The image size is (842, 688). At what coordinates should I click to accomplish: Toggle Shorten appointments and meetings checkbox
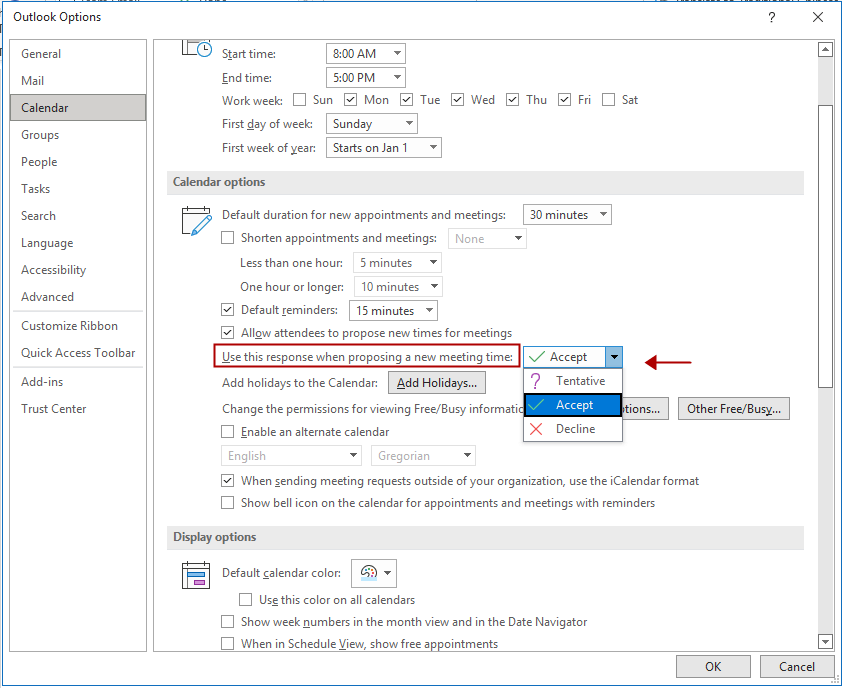pyautogui.click(x=228, y=238)
